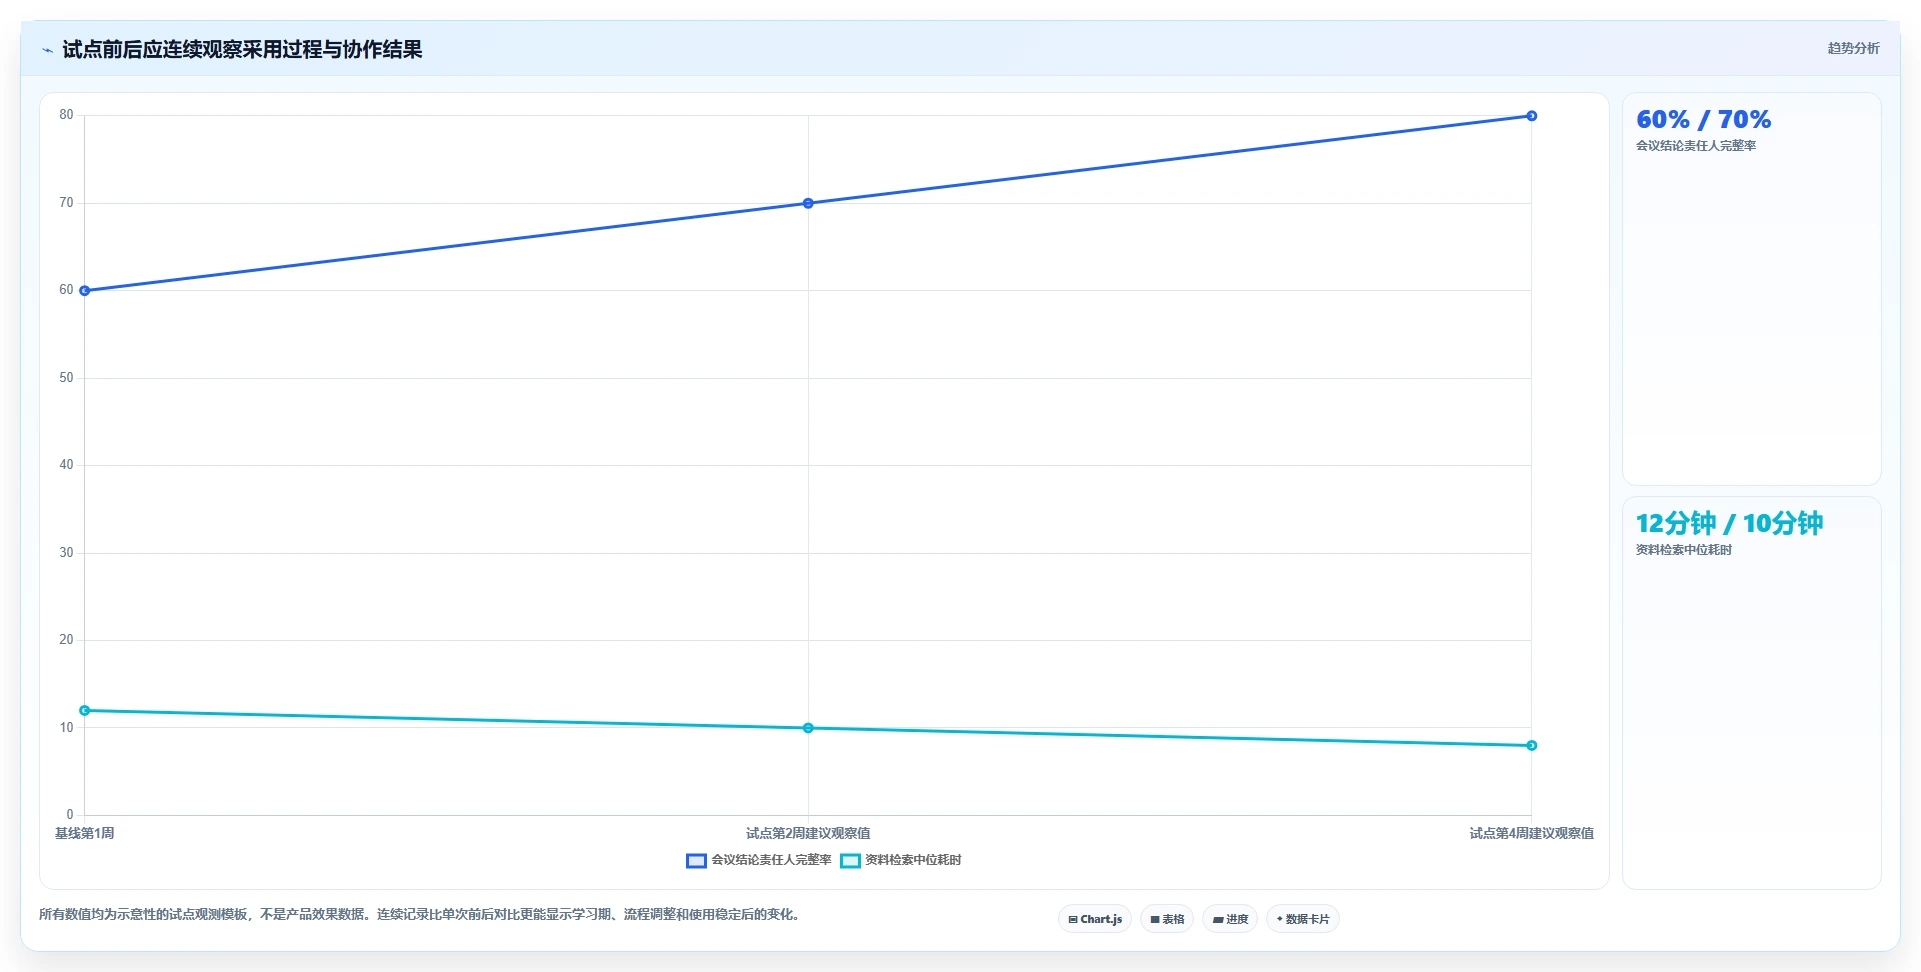Click the 60% / 70% metric value
1921x972 pixels.
tap(1703, 120)
